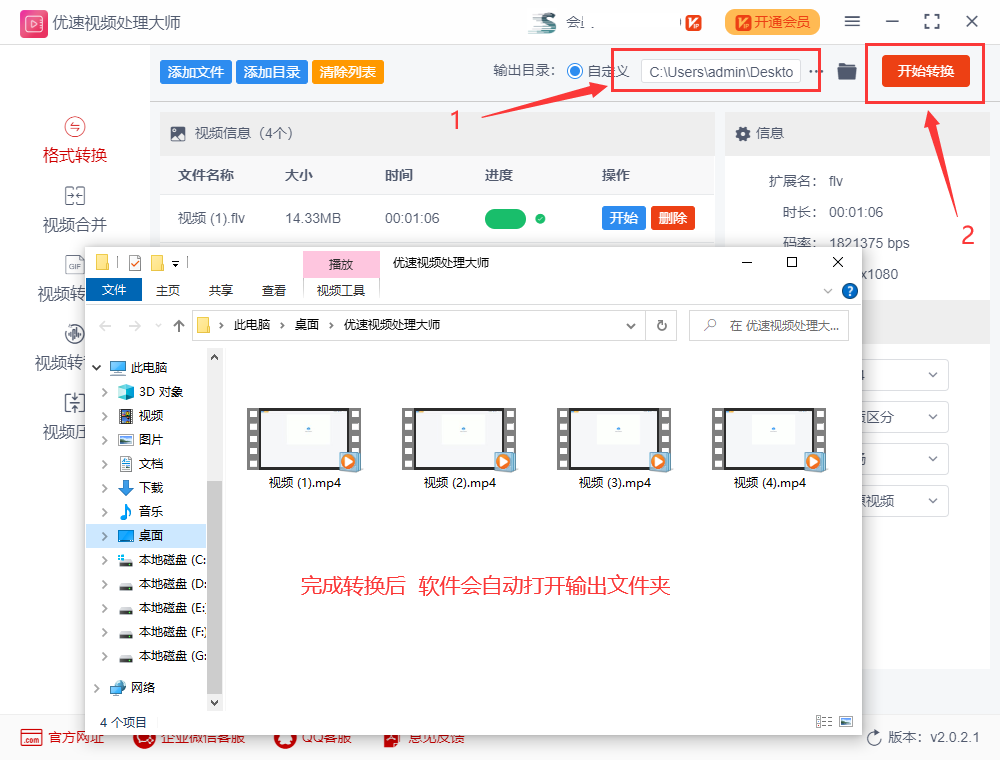
Task: Click 开始 for 视频 (1).flv
Action: pos(623,218)
